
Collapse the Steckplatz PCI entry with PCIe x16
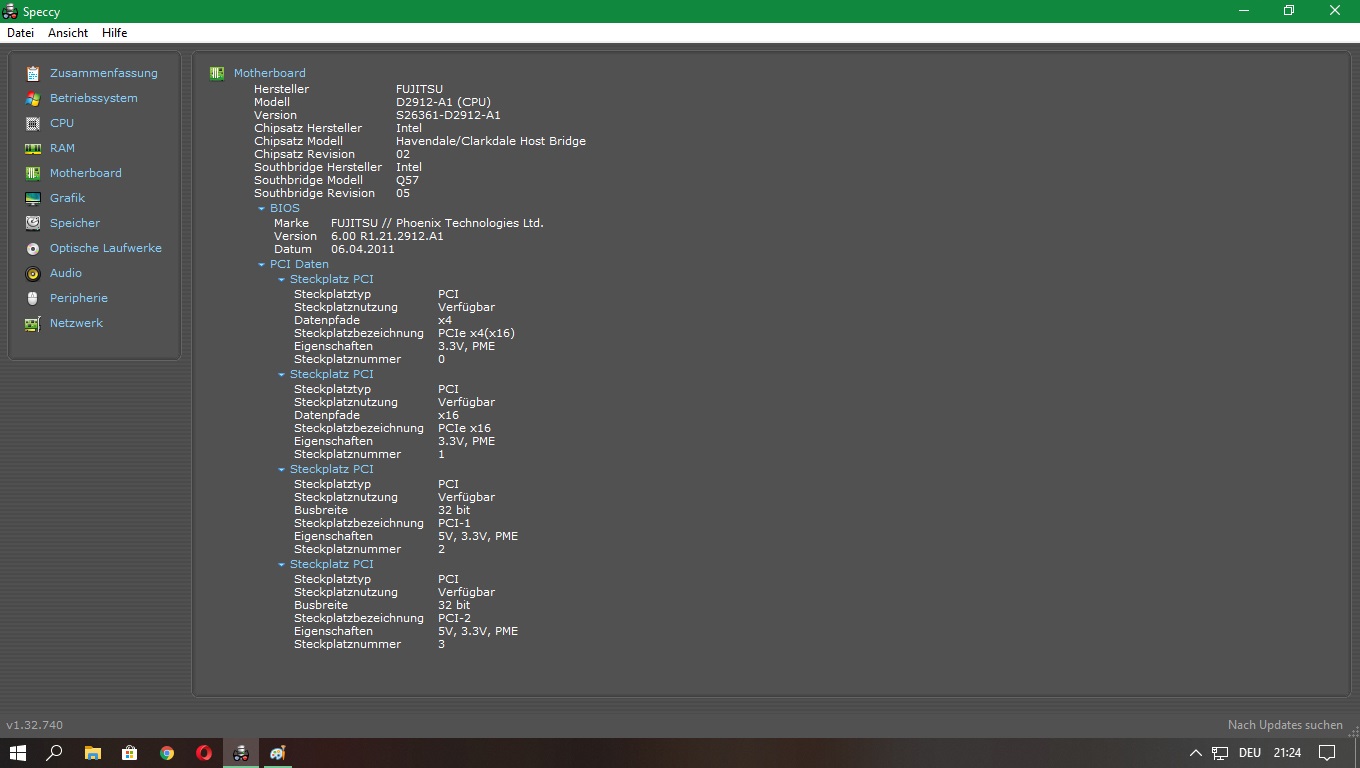click(x=281, y=375)
